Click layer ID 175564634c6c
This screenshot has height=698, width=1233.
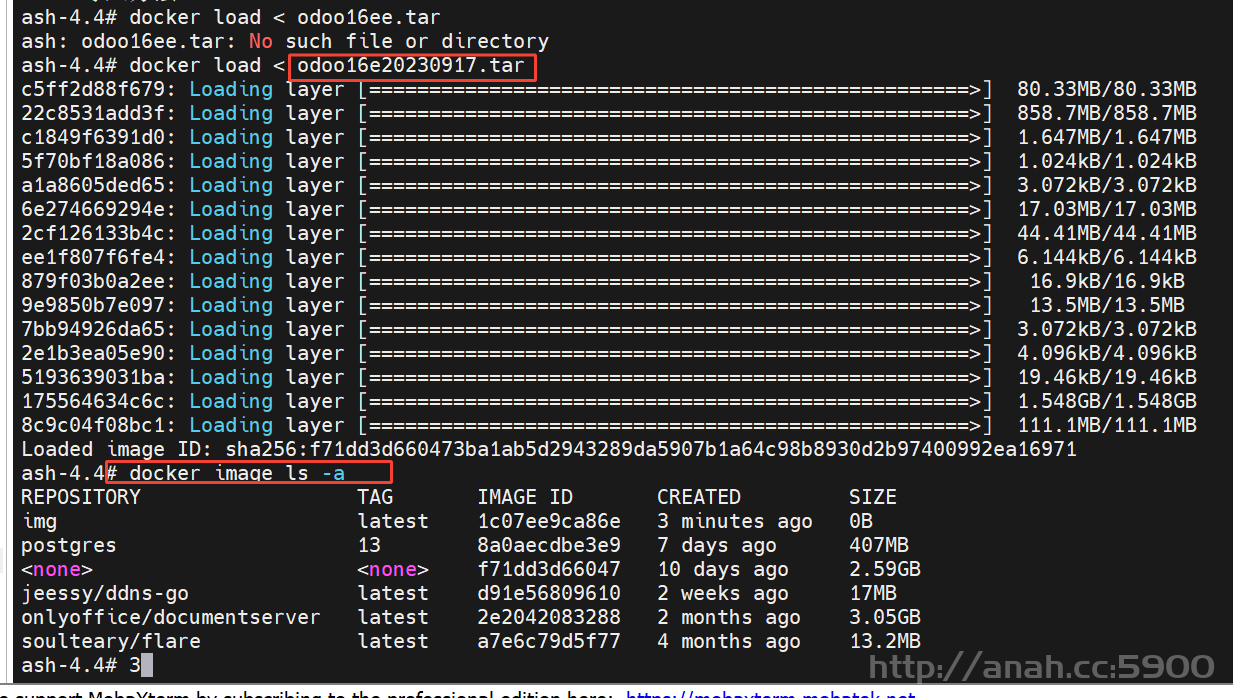click(93, 402)
